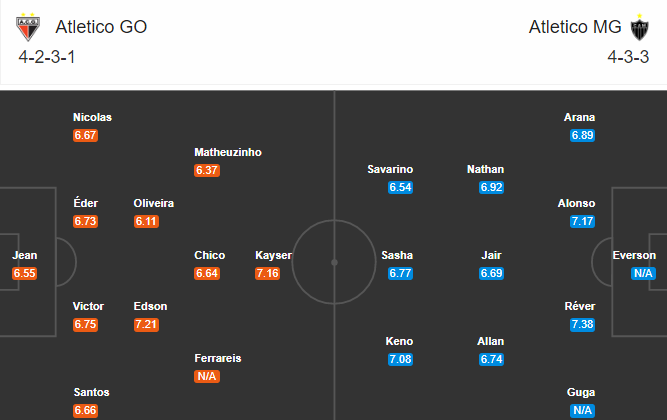Click player name Matheuzinho
667x420 pixels.
228,152
